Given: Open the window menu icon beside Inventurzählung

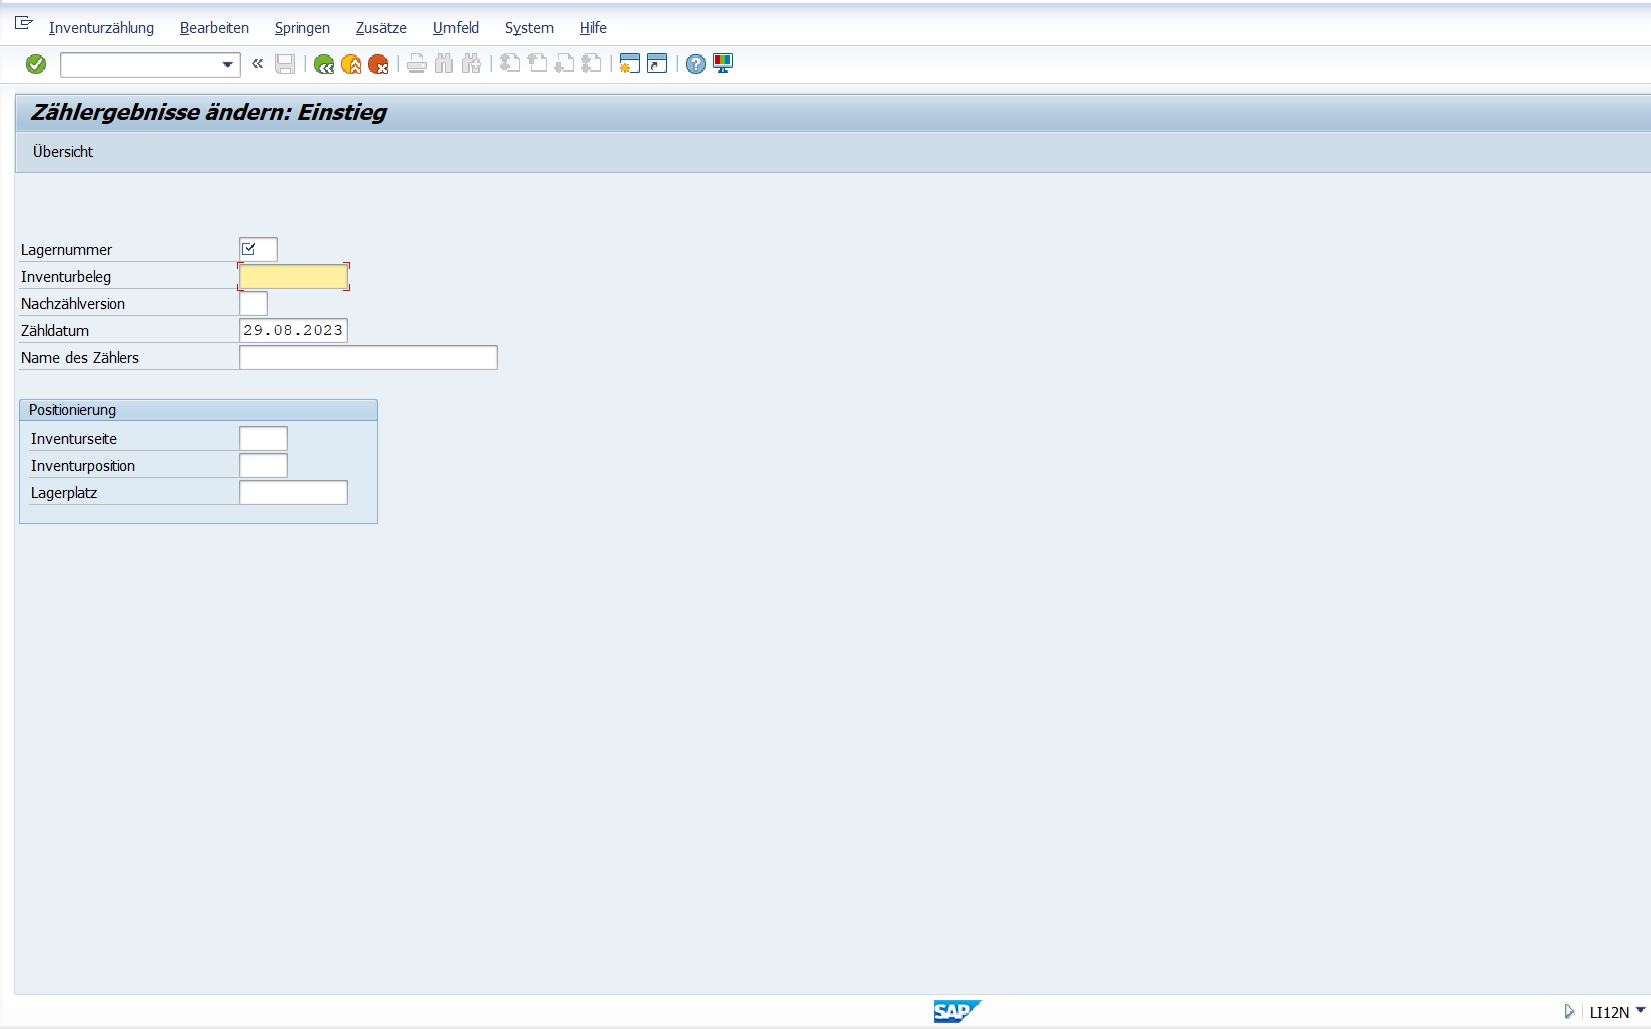Looking at the screenshot, I should [24, 23].
